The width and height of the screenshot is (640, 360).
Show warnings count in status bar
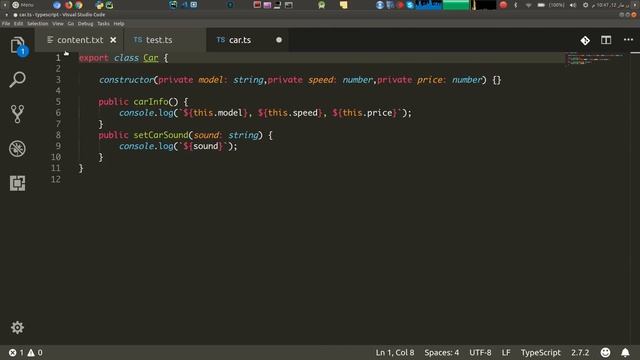coord(35,352)
